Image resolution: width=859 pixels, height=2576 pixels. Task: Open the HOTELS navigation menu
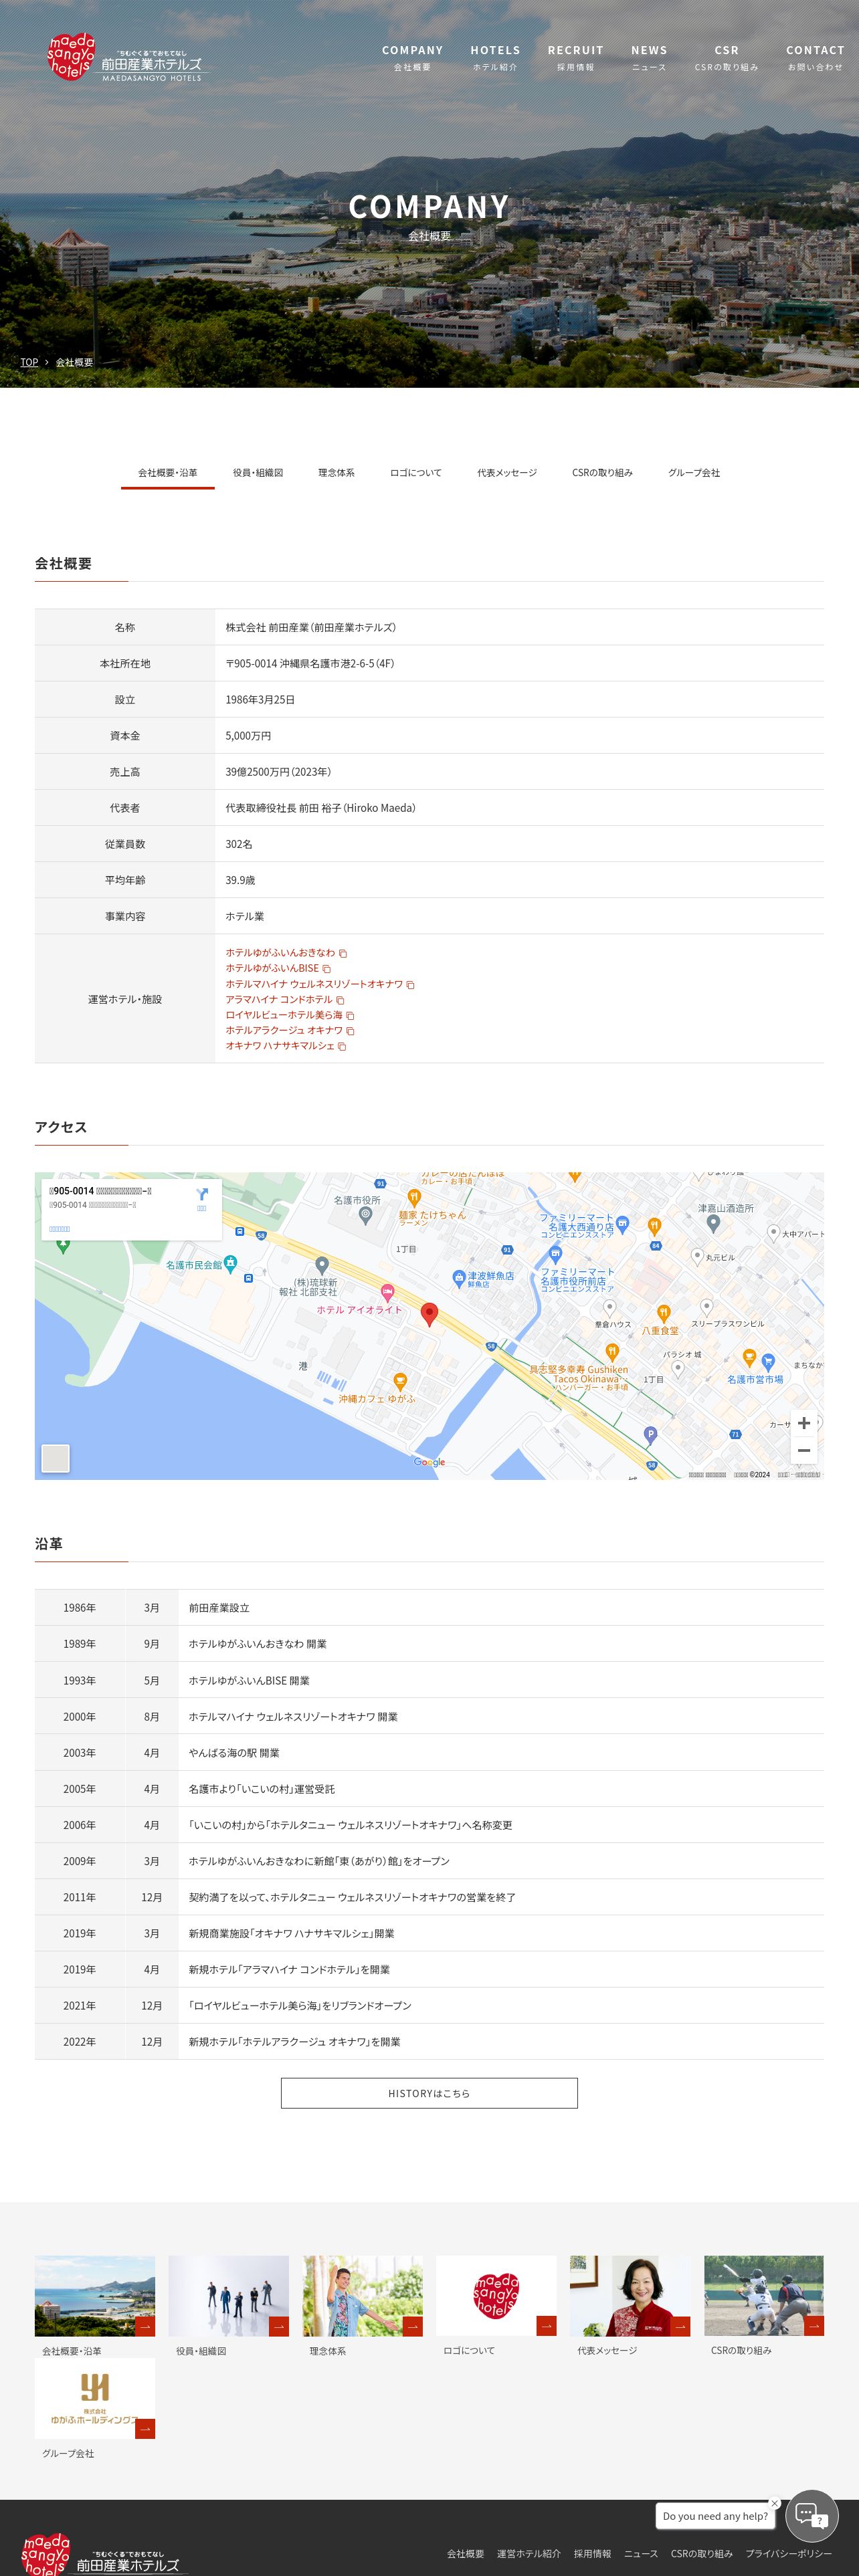pyautogui.click(x=495, y=58)
